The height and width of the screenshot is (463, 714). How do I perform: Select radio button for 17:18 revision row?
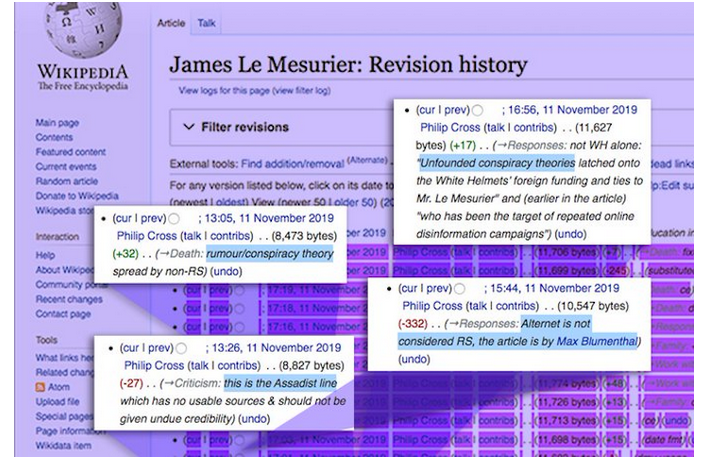240,309
